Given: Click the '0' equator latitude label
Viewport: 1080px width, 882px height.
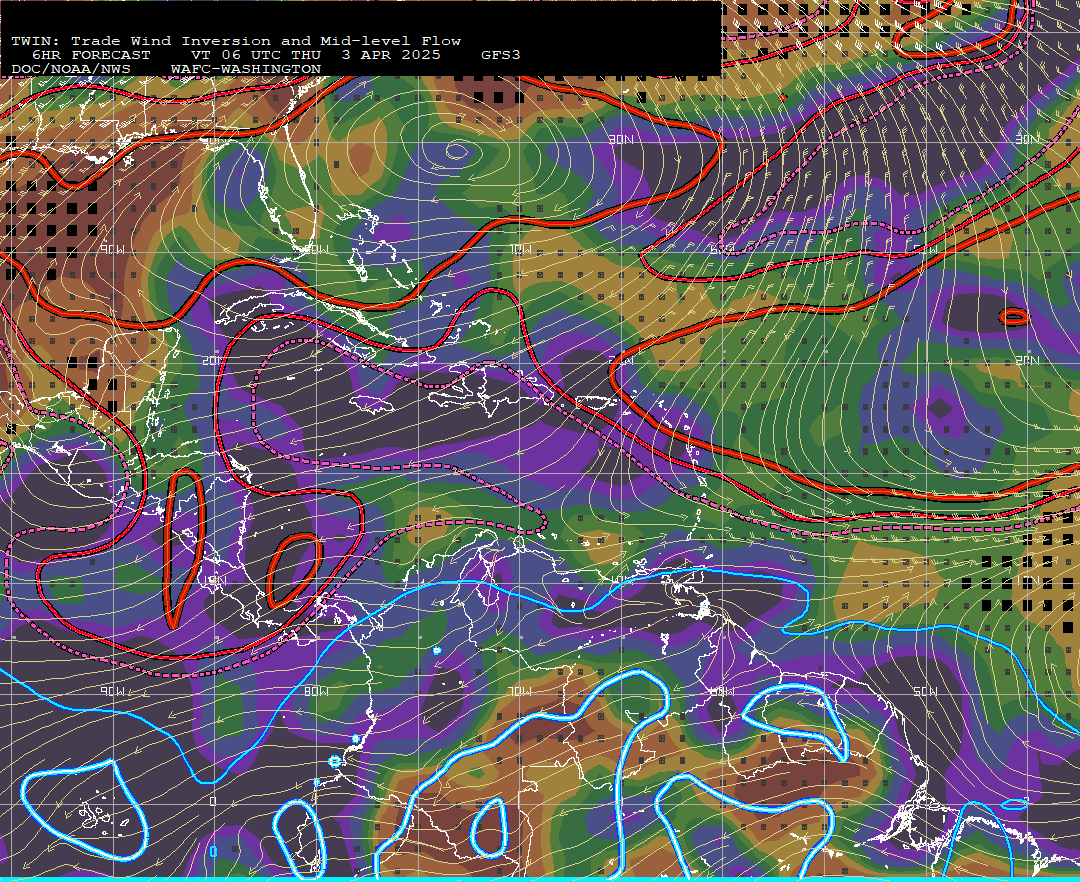Looking at the screenshot, I should [x=213, y=801].
